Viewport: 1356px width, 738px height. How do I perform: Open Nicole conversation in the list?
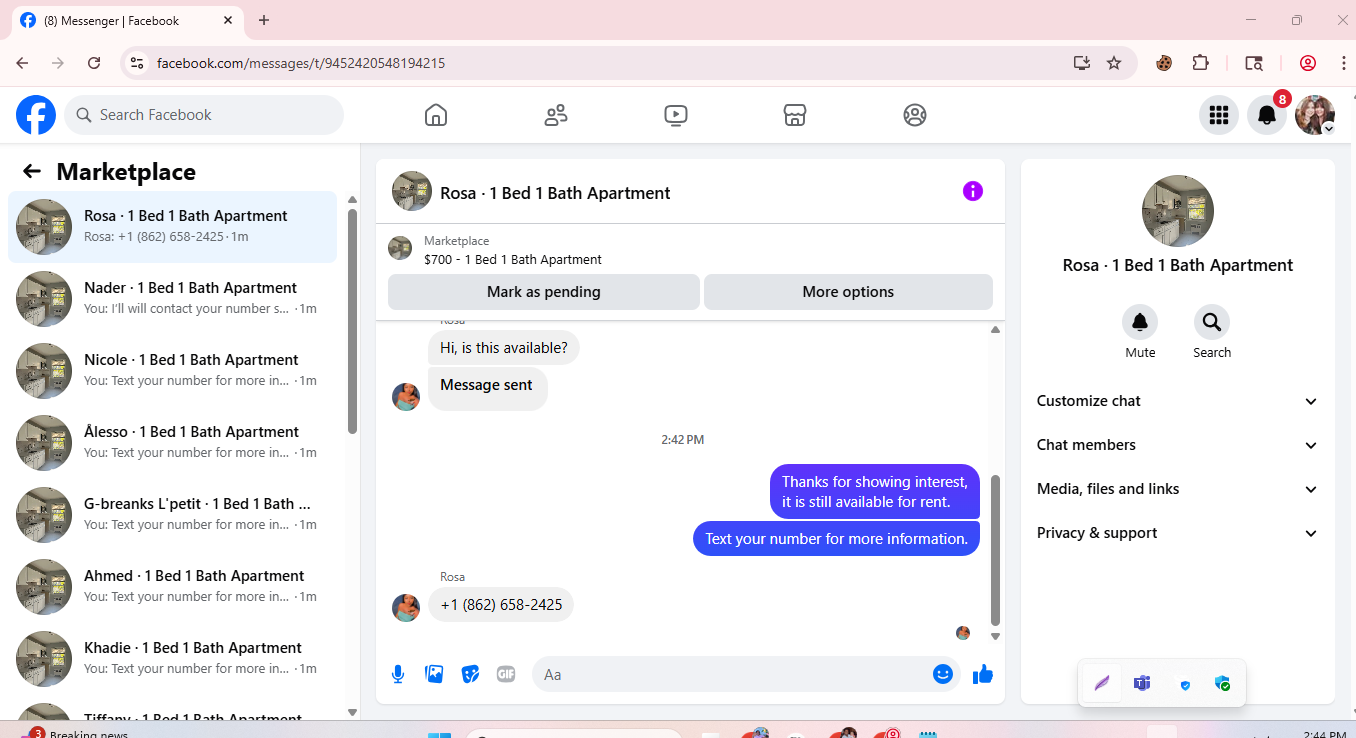click(x=172, y=371)
